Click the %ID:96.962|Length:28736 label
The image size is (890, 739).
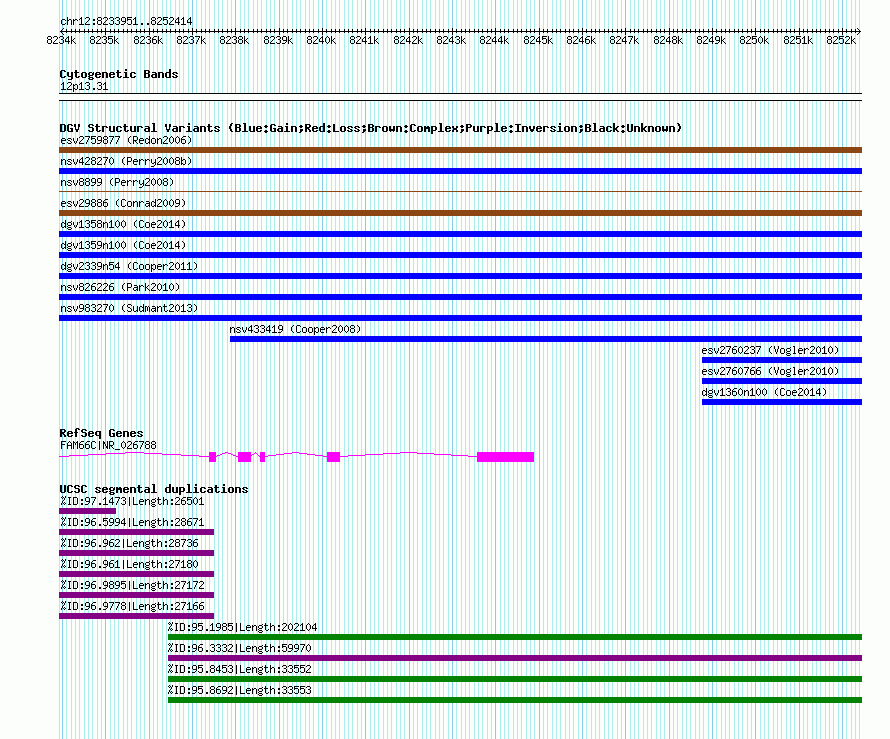(129, 544)
